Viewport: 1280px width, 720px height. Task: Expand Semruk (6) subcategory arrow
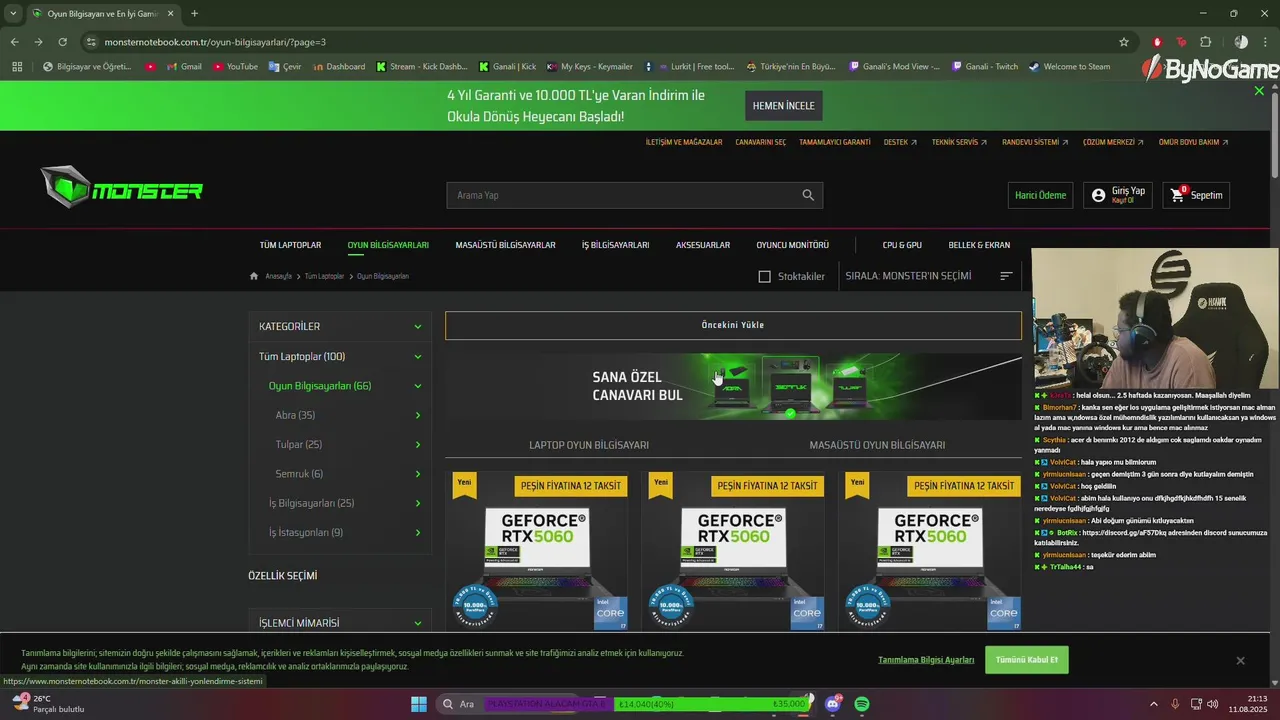[418, 474]
